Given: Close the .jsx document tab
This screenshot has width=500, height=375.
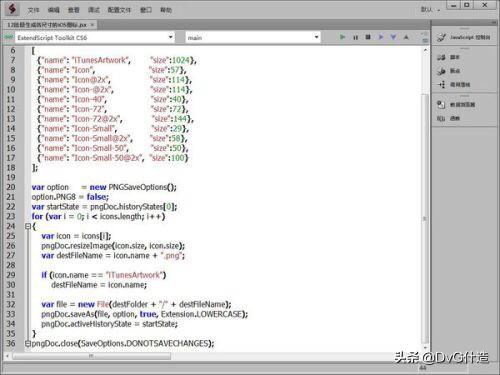Looking at the screenshot, I should click(92, 25).
